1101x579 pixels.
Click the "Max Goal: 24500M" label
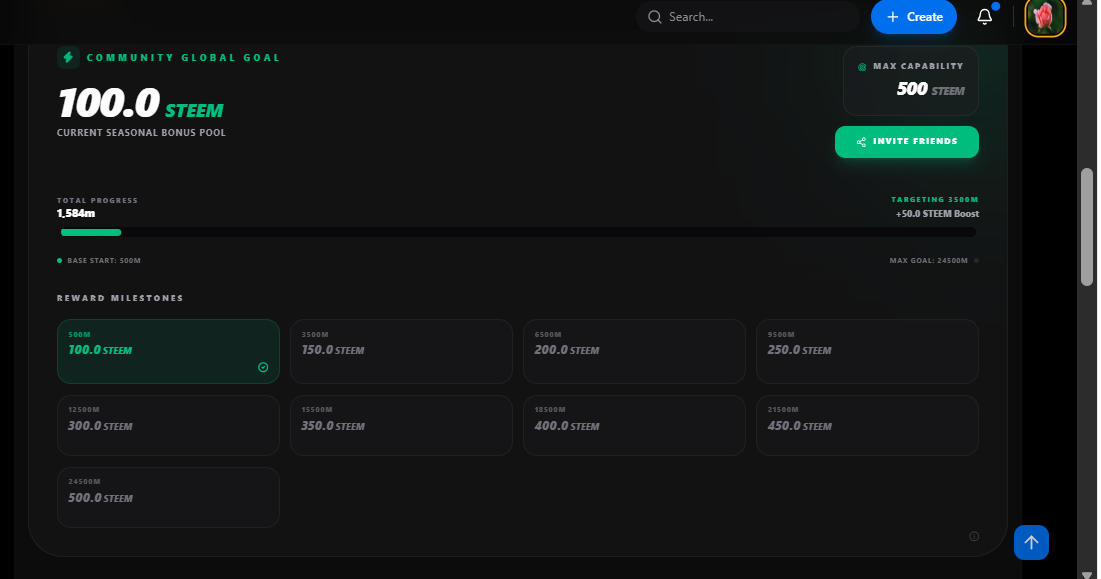(x=928, y=260)
